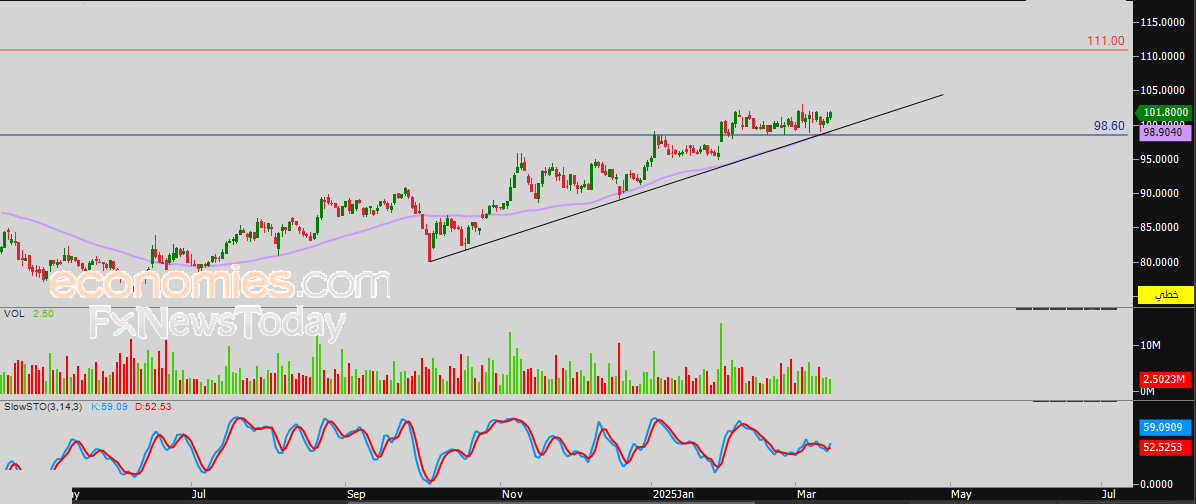Viewport: 1196px width, 504px height.
Task: Click the Sep label on time axis
Action: point(355,494)
